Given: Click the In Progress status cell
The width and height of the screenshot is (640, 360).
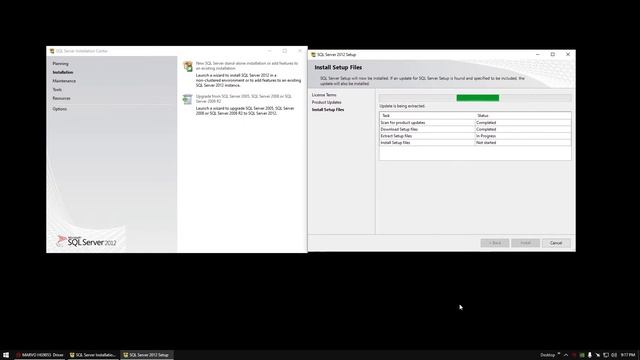Looking at the screenshot, I should [x=523, y=136].
